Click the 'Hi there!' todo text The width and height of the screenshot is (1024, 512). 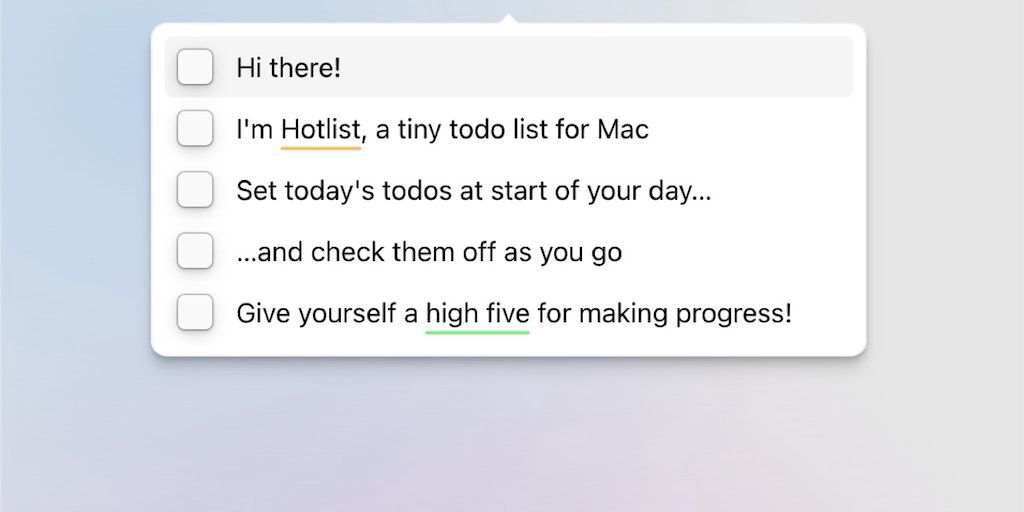pyautogui.click(x=289, y=68)
